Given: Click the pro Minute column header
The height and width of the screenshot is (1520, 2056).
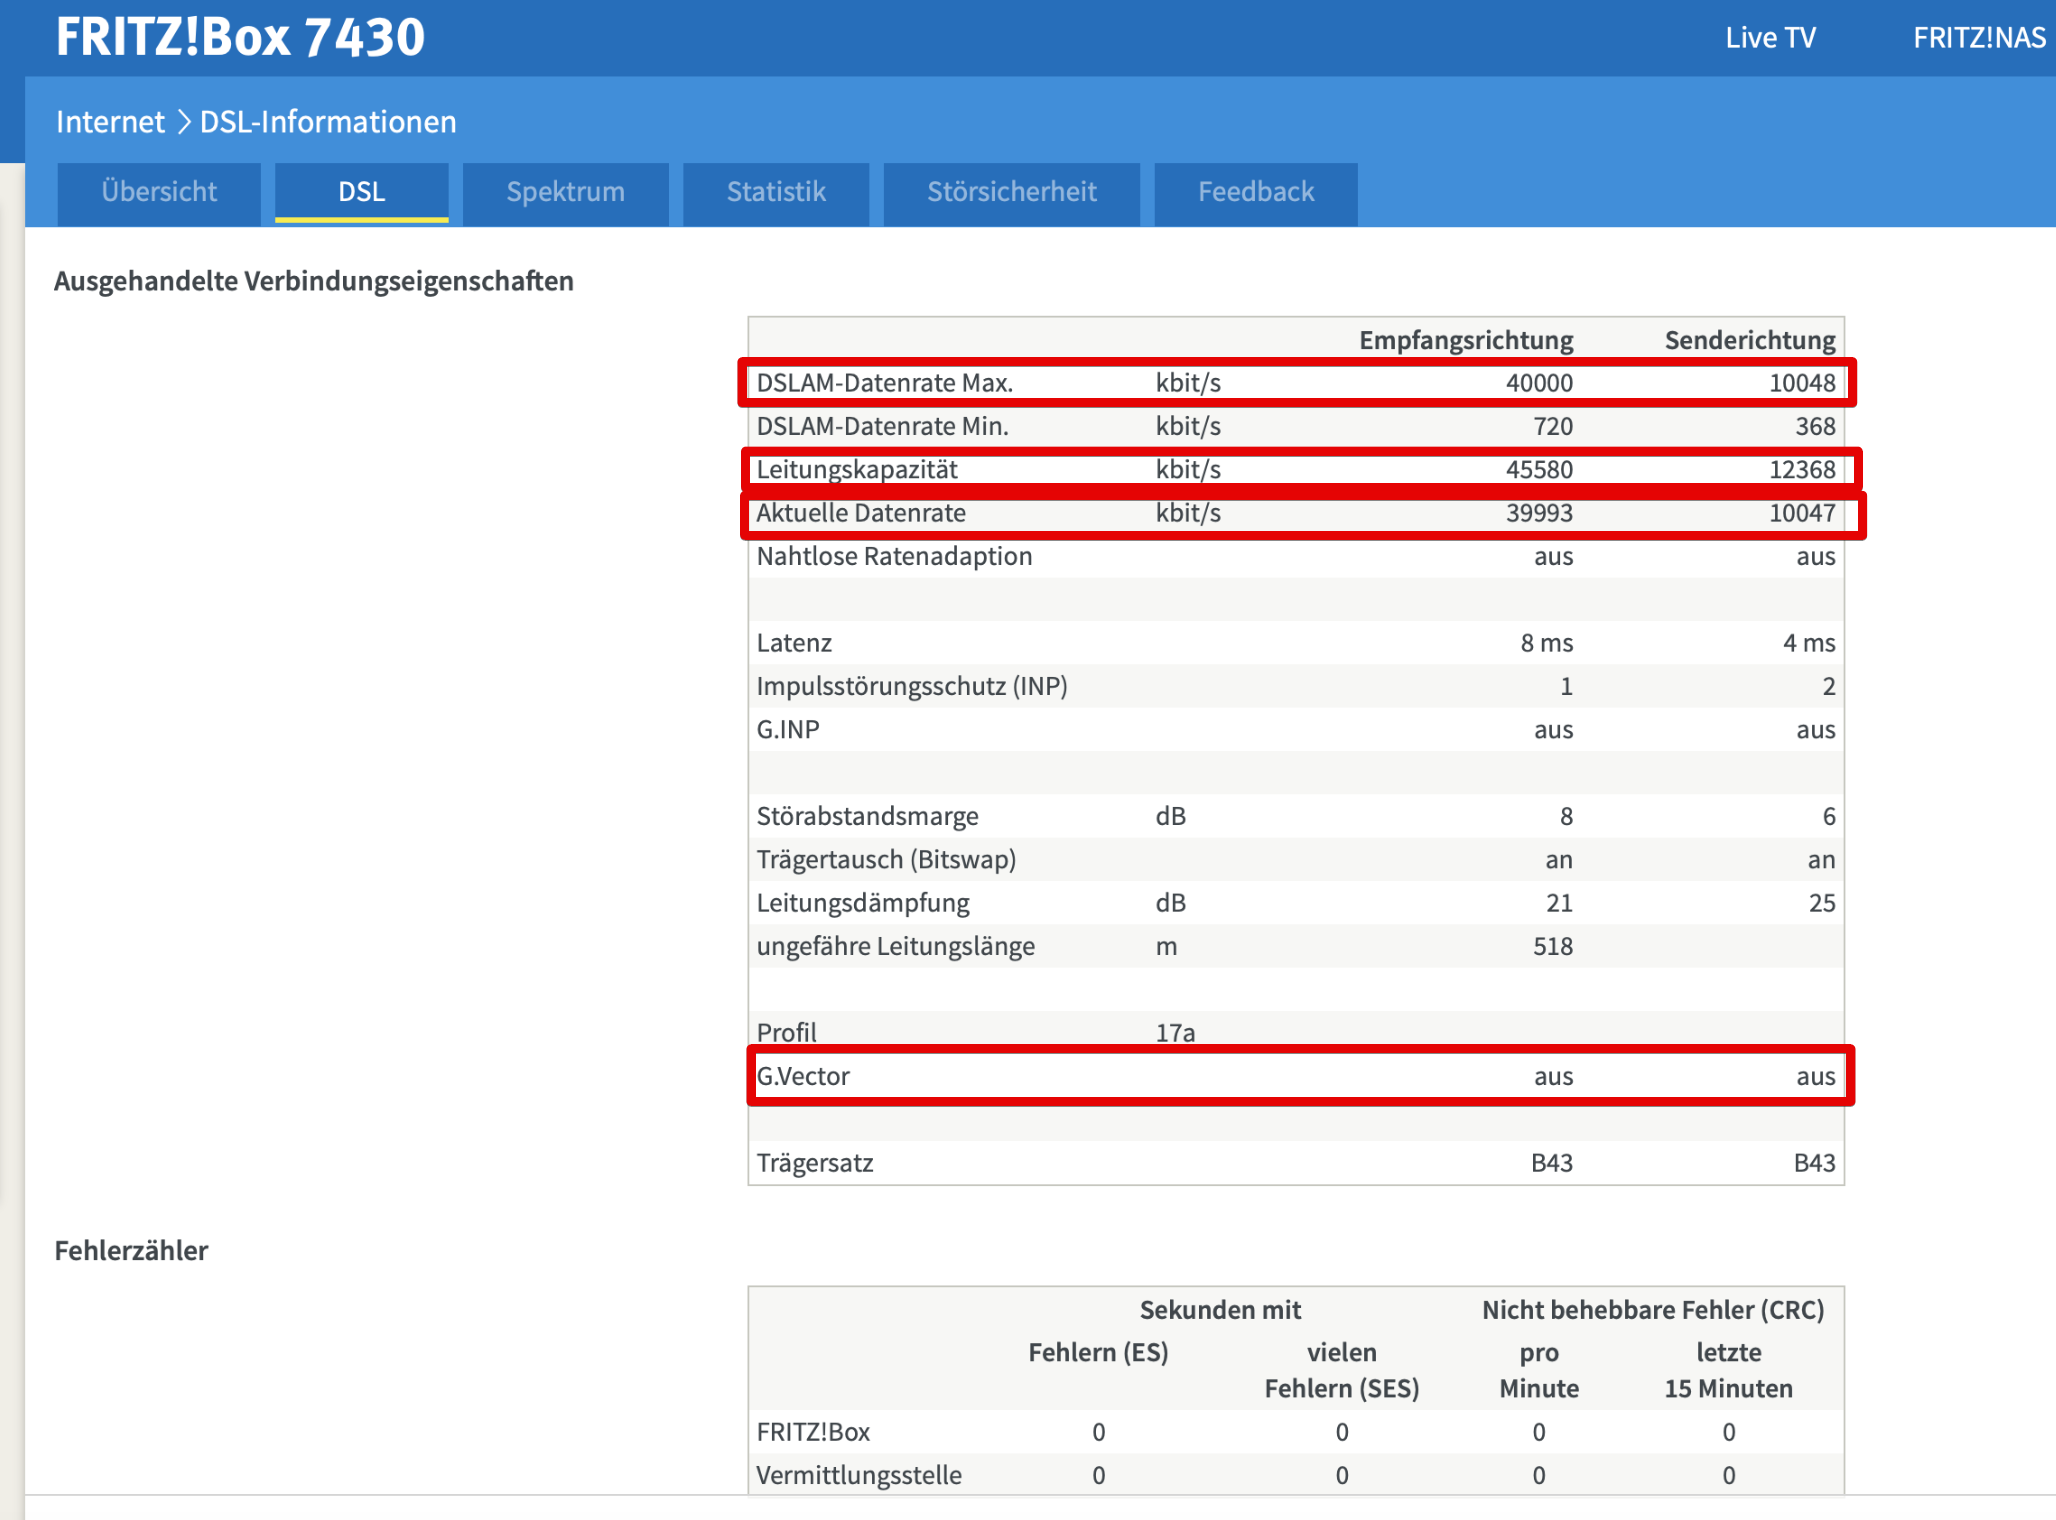Looking at the screenshot, I should [1539, 1371].
